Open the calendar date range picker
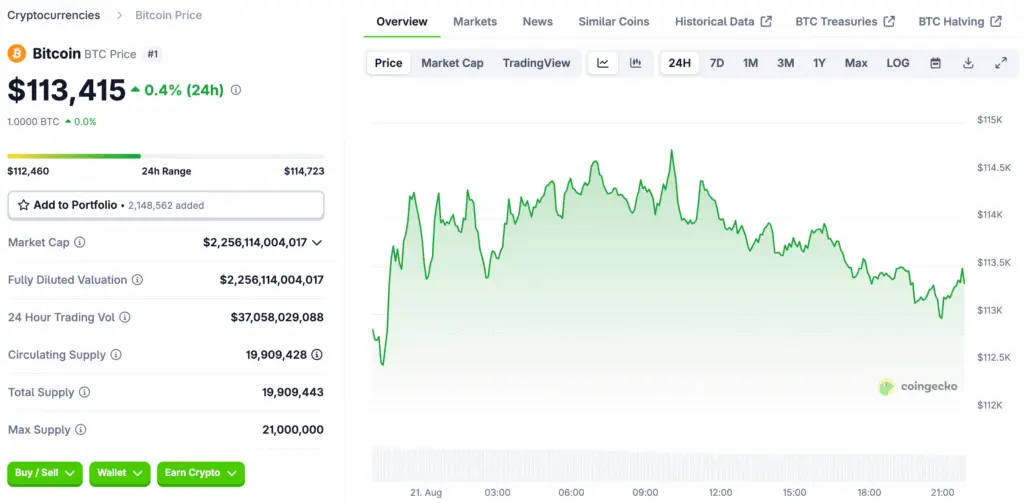The width and height of the screenshot is (1024, 503). [x=935, y=63]
